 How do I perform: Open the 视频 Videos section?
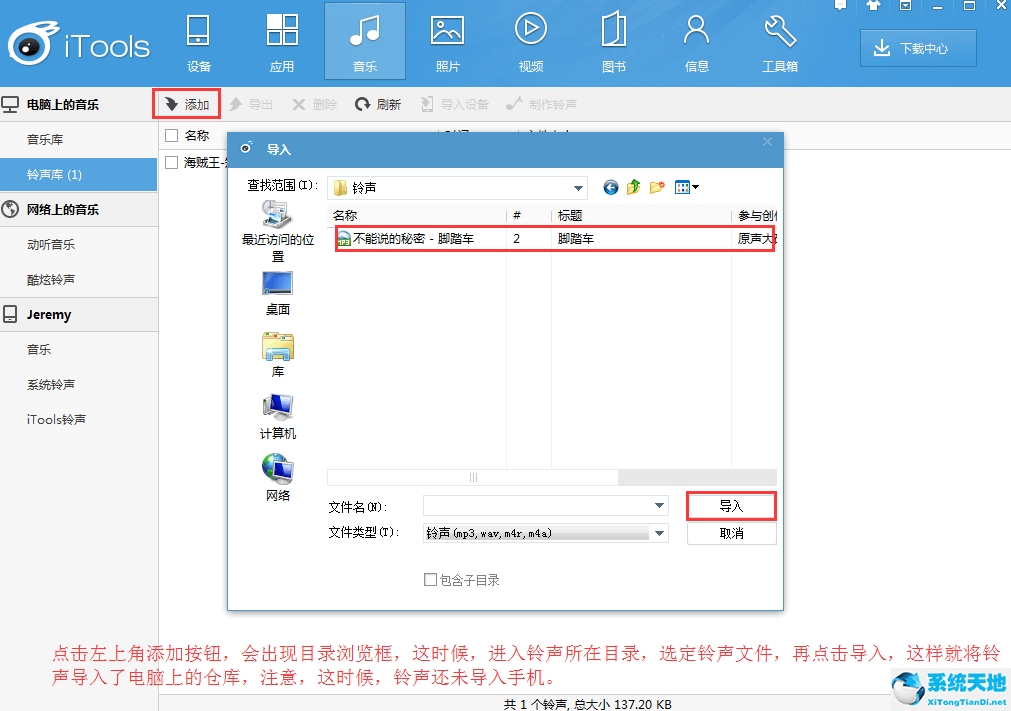(x=530, y=40)
